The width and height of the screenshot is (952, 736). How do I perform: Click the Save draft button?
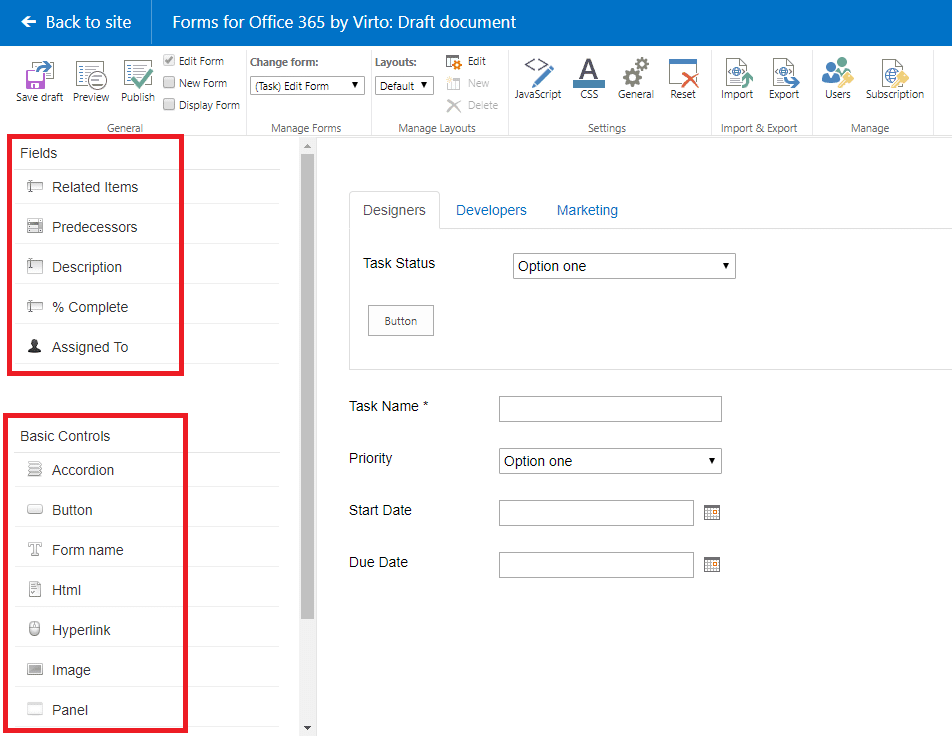point(37,80)
